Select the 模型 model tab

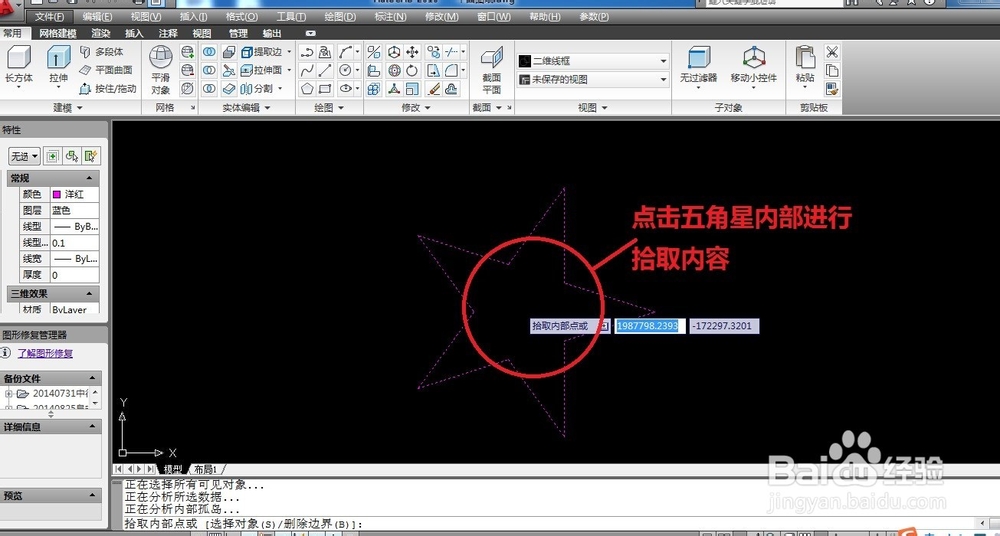173,469
